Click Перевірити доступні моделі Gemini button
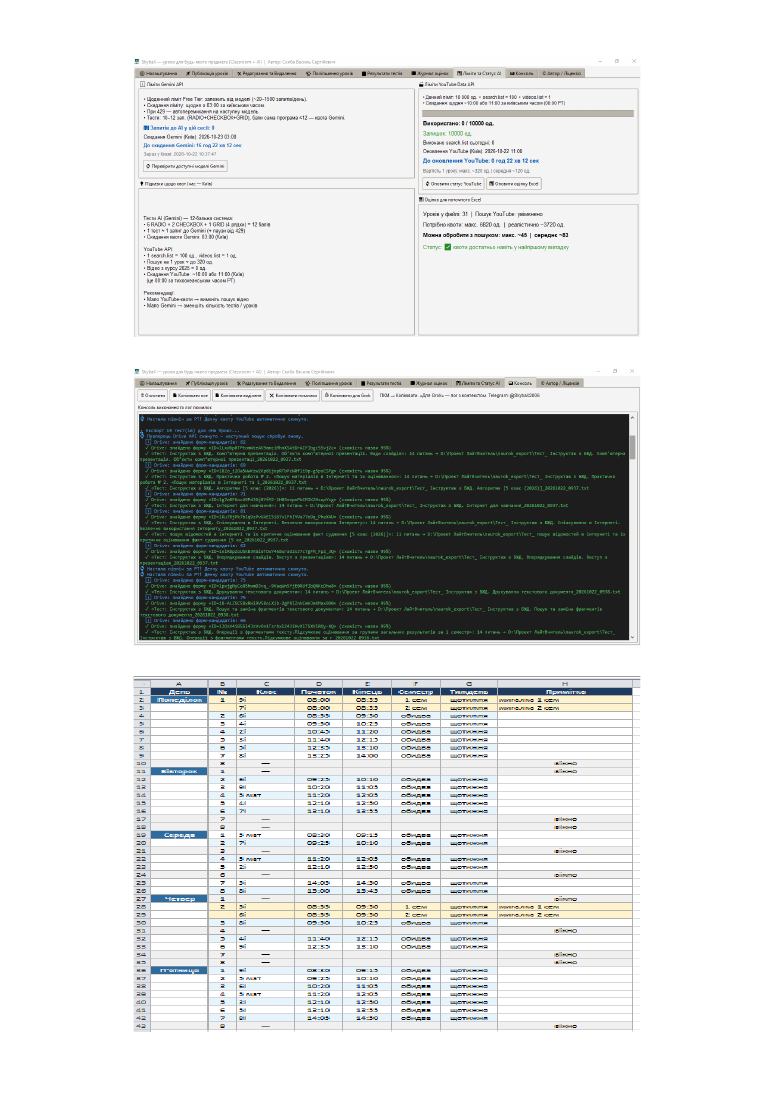The height and width of the screenshot is (1094, 774). tap(185, 166)
